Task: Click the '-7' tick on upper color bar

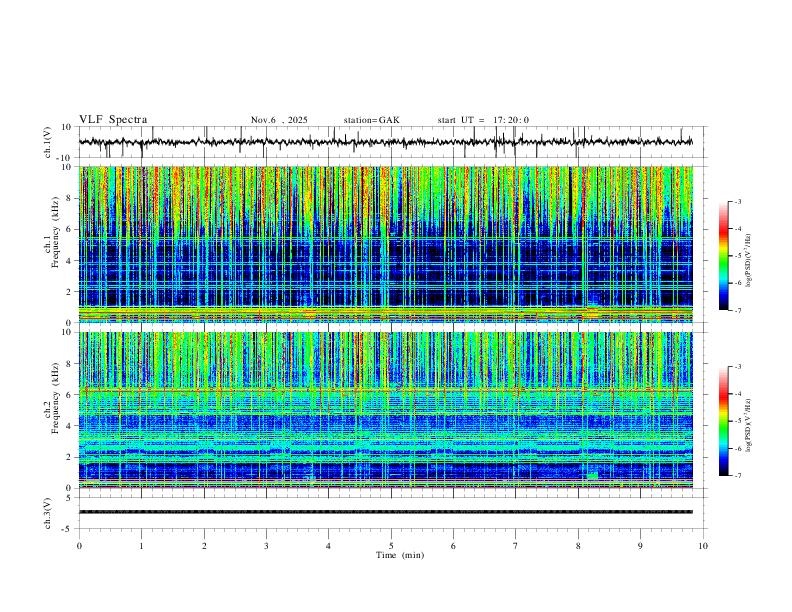Action: click(x=738, y=311)
